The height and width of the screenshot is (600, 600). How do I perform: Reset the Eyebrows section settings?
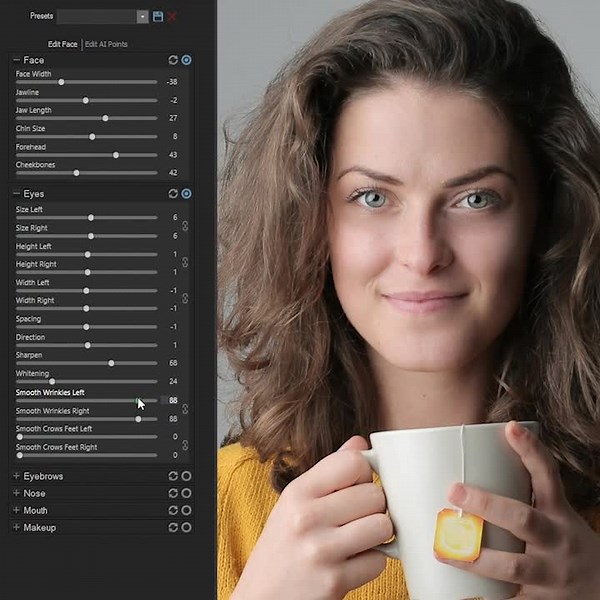point(173,476)
